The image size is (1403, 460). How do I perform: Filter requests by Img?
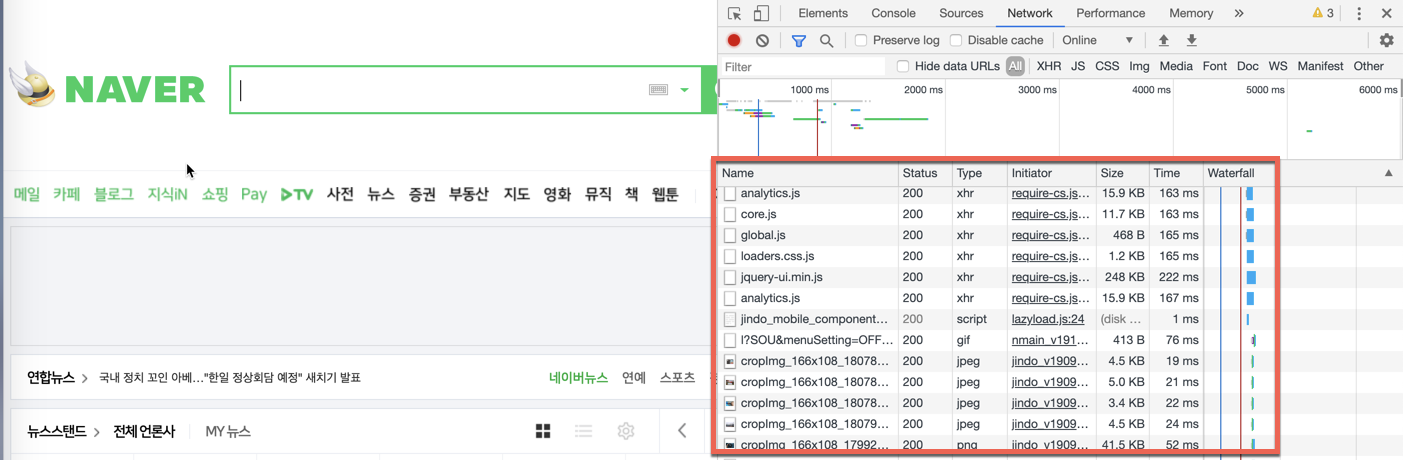pyautogui.click(x=1139, y=66)
